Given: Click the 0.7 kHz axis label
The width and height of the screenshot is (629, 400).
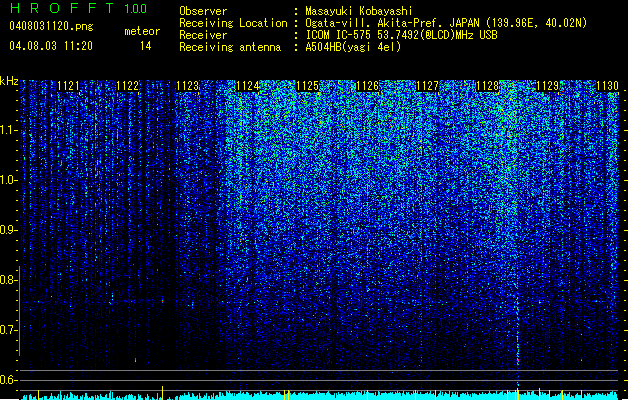Looking at the screenshot, I should click(x=8, y=330).
